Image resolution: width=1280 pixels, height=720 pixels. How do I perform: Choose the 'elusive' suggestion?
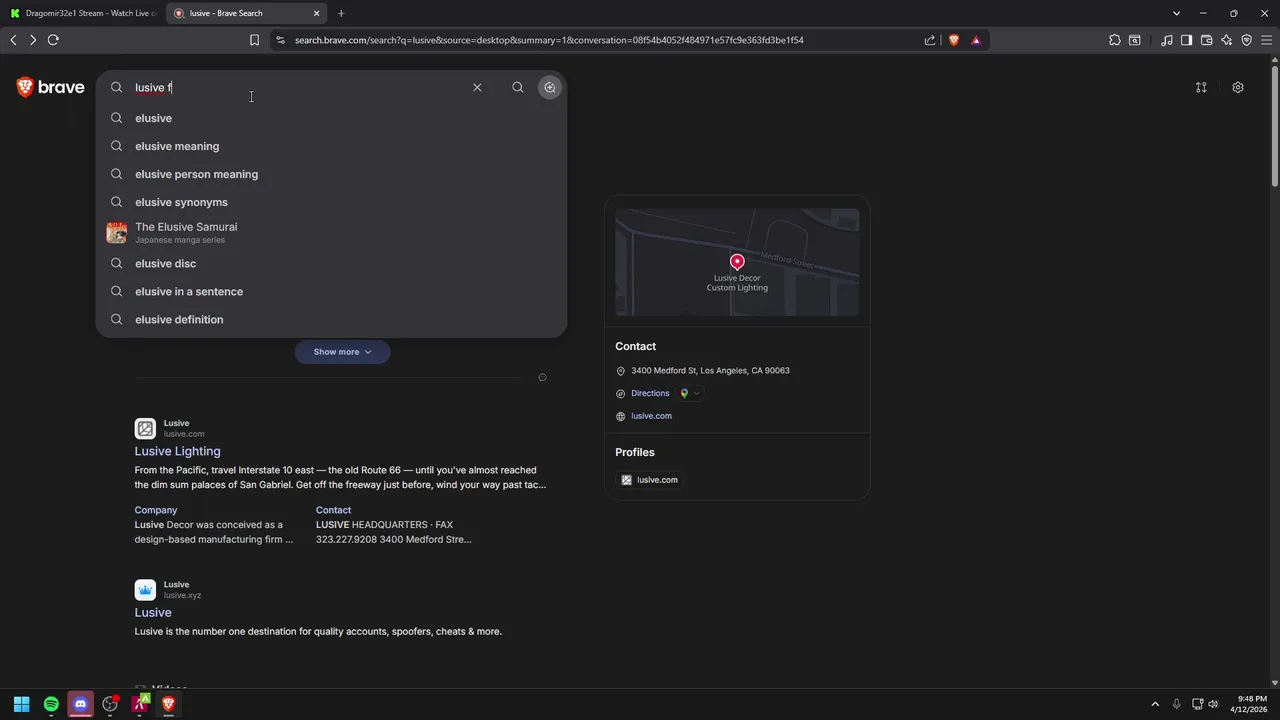(331, 118)
